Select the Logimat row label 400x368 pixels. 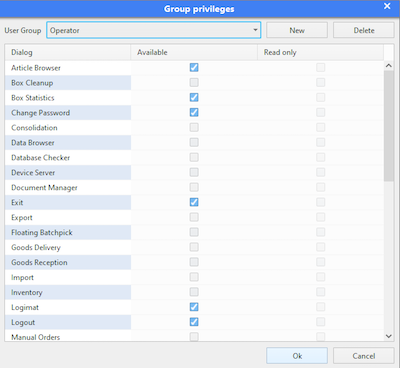pos(25,307)
